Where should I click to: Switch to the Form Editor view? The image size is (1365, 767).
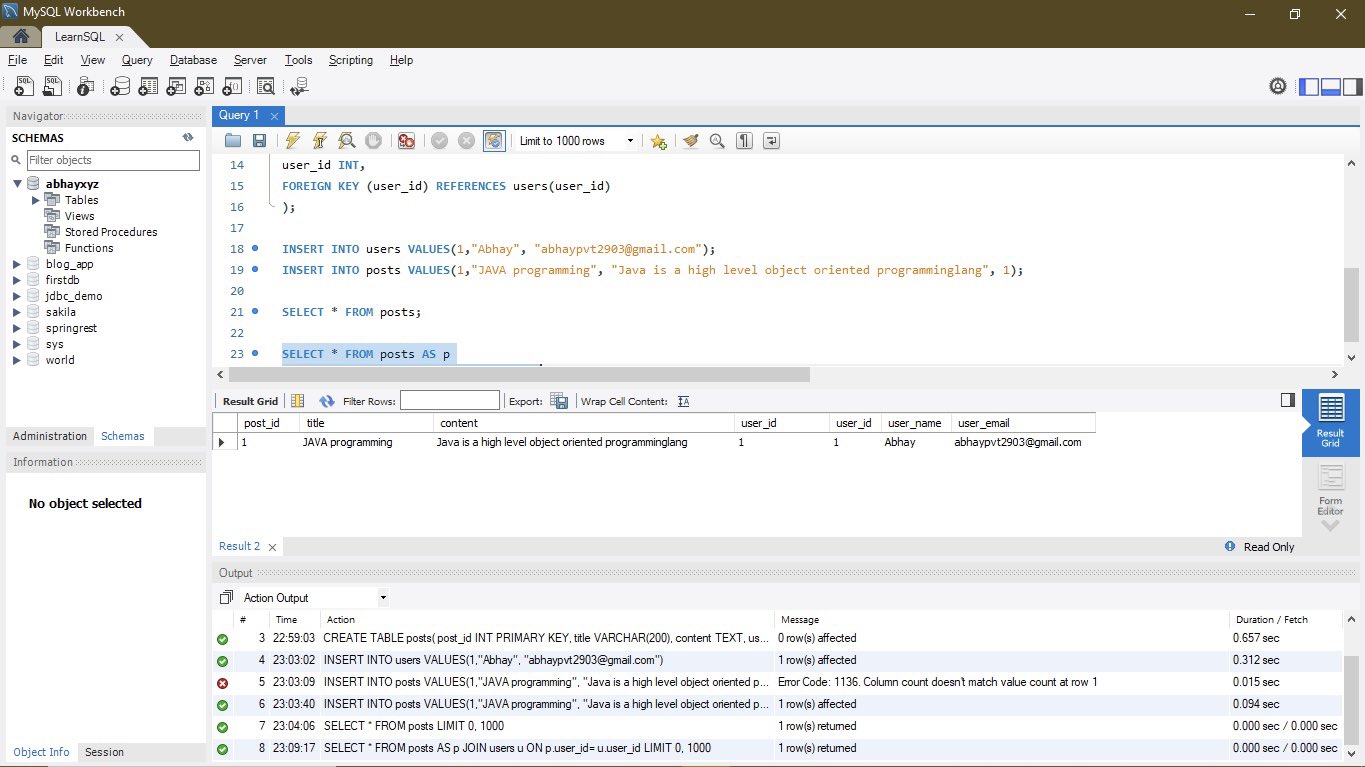point(1330,490)
